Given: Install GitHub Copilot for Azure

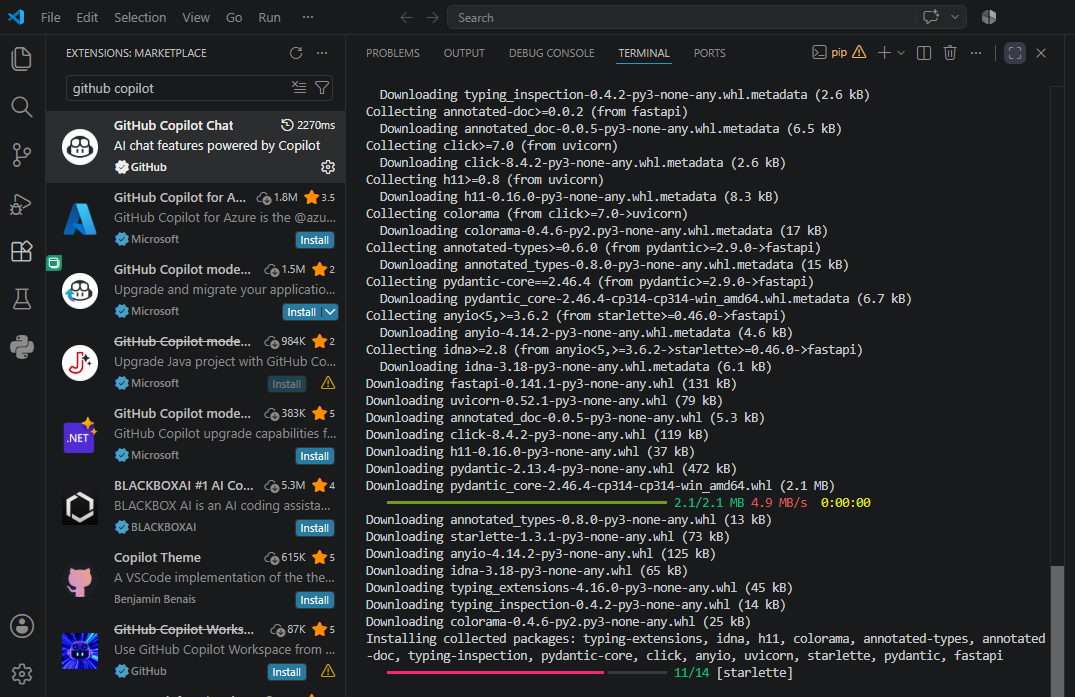Looking at the screenshot, I should point(315,240).
